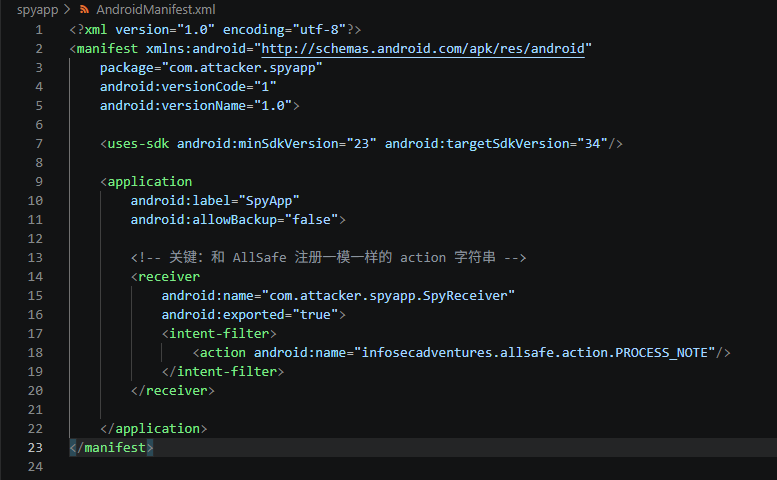Click android:versionName="1.0" attribute
This screenshot has width=777, height=480.
196,106
